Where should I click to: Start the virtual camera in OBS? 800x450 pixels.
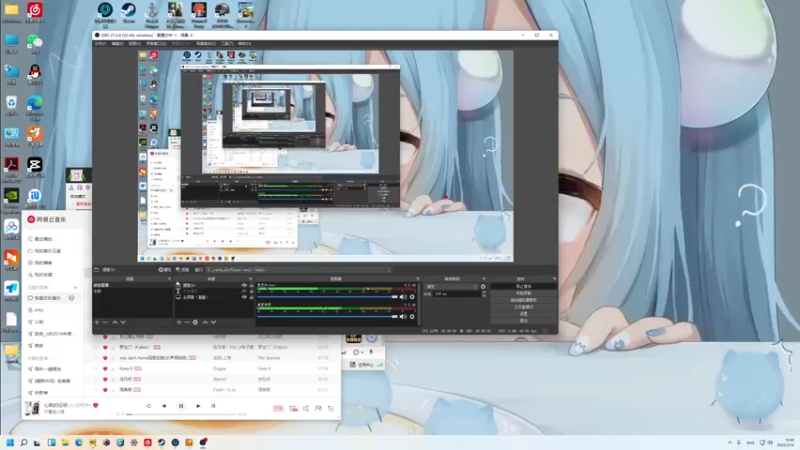(x=523, y=300)
